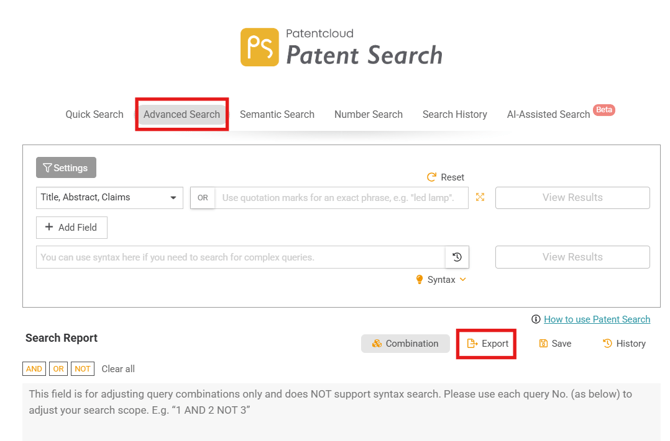Screen dimensions: 670x441
Task: Open the search report History
Action: pyautogui.click(x=624, y=343)
